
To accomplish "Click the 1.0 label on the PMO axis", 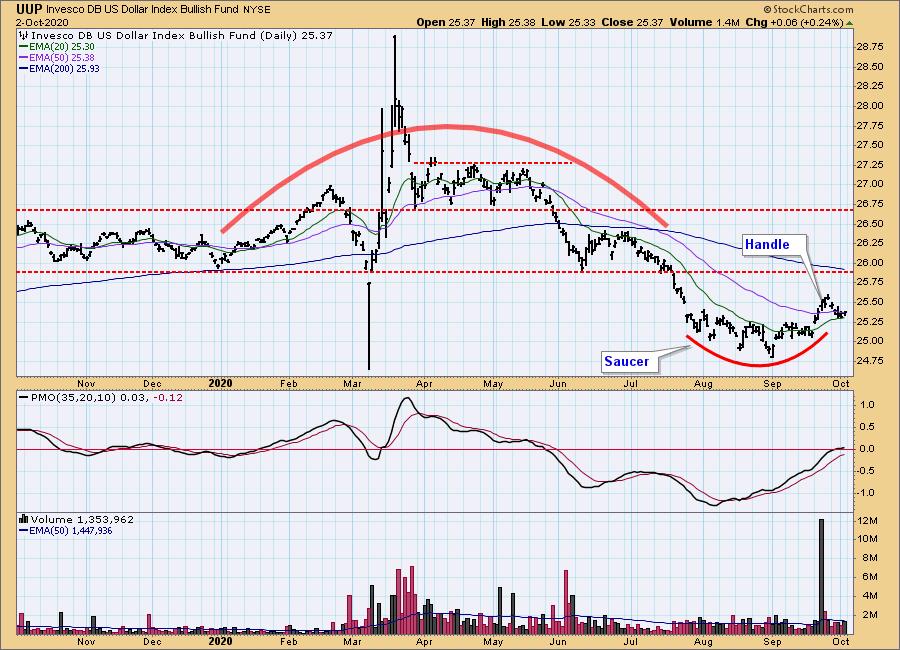I will (868, 405).
